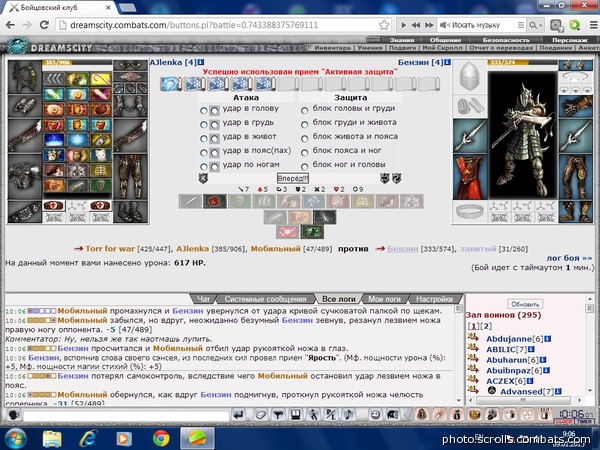600x450 pixels.
Task: Open Chrome from the taskbar
Action: pos(161,439)
